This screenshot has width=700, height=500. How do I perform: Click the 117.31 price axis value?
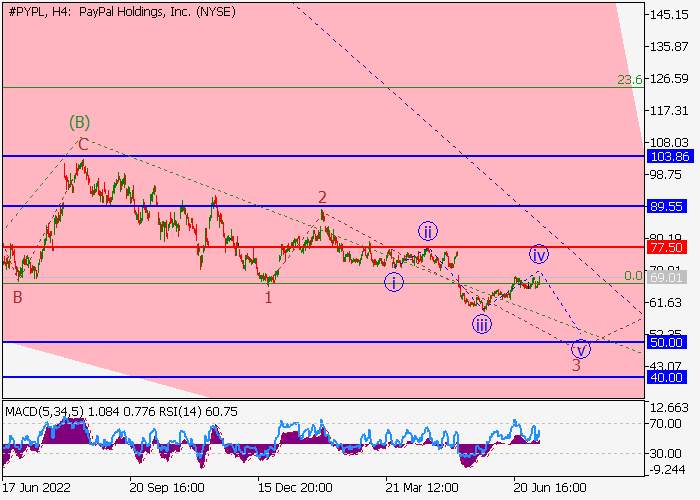669,110
